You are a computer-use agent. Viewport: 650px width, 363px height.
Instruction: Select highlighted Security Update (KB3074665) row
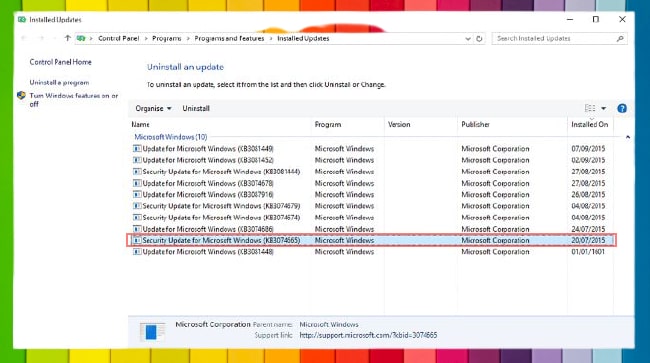372,240
